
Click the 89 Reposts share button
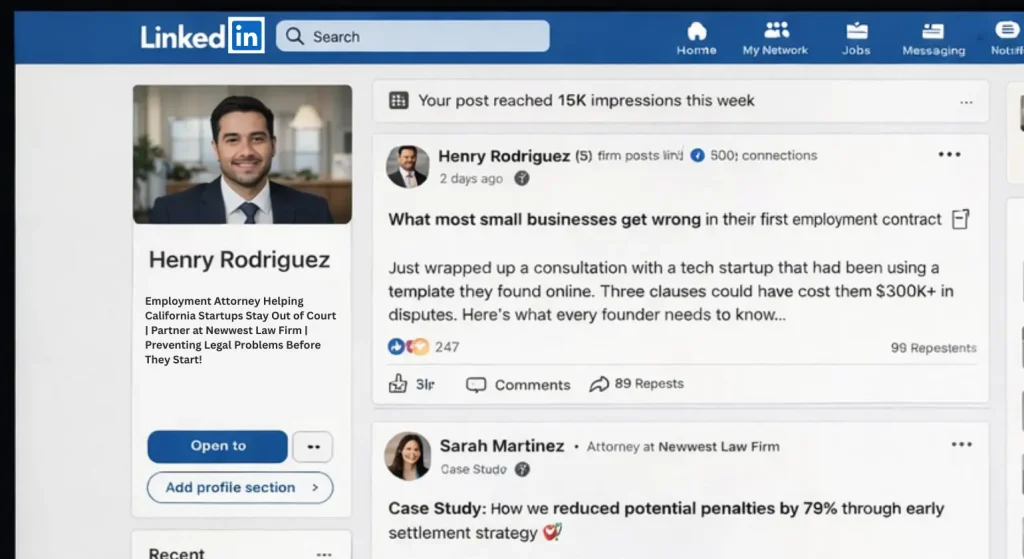point(636,384)
